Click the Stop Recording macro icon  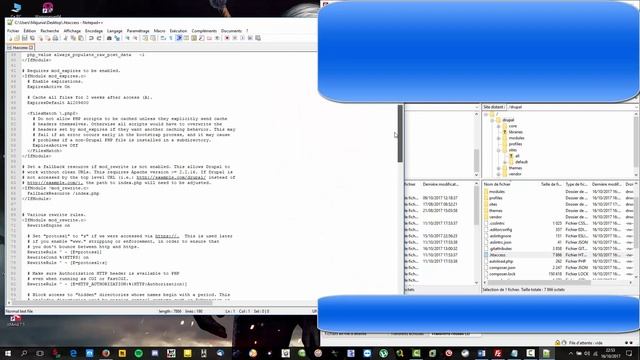[235, 38]
